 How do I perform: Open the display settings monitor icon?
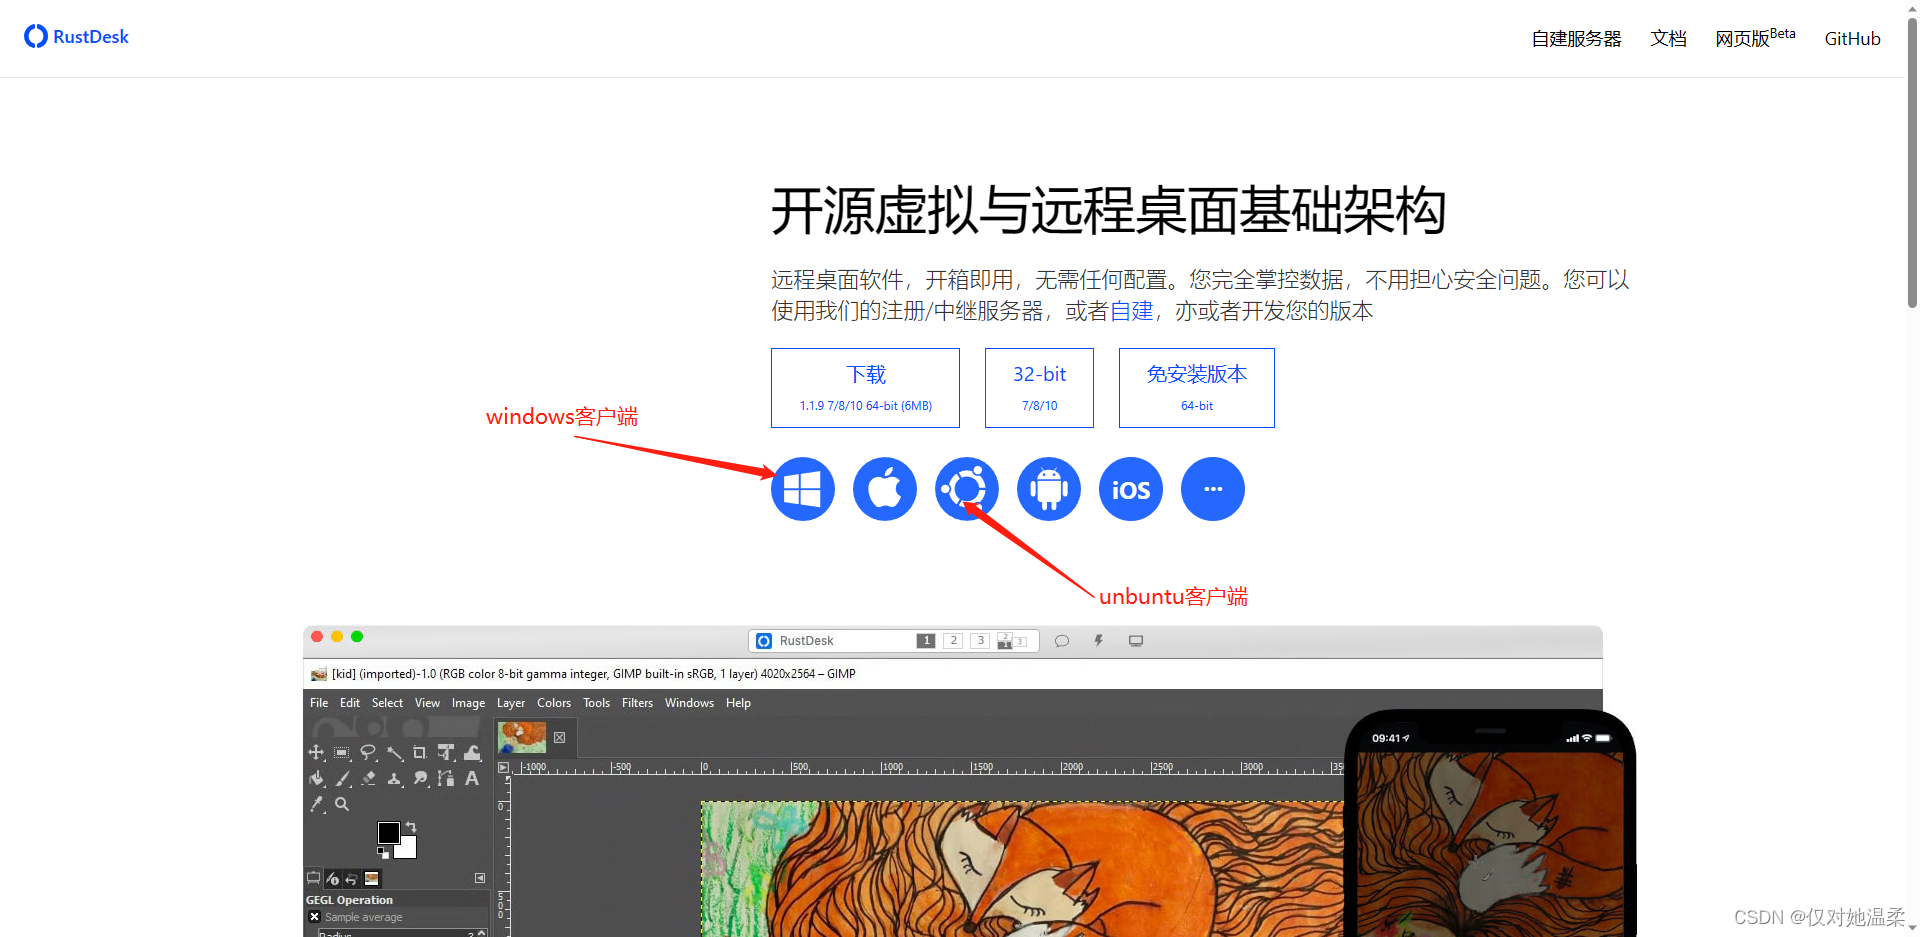pyautogui.click(x=1136, y=641)
